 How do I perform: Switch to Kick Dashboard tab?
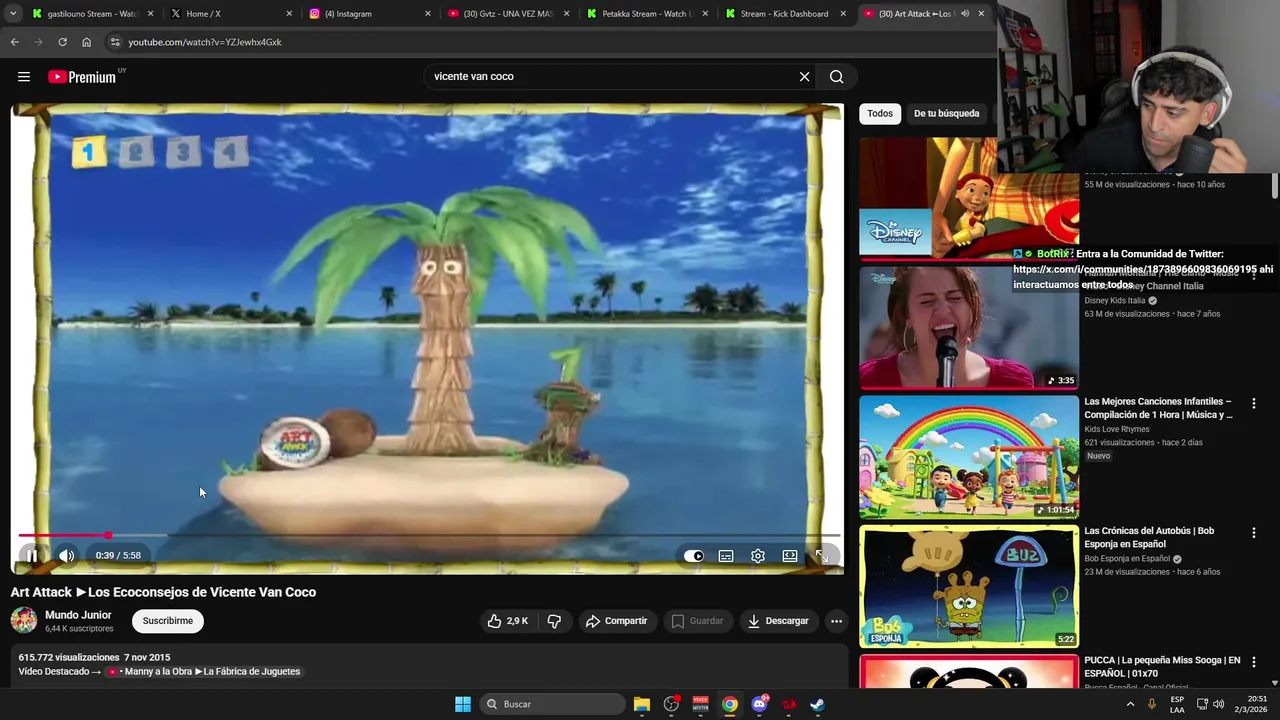[x=783, y=14]
